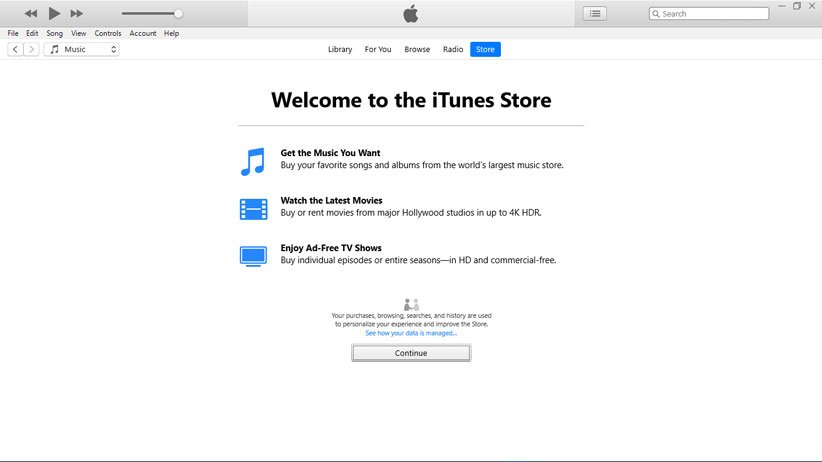Click the TV shows screen icon

(253, 256)
